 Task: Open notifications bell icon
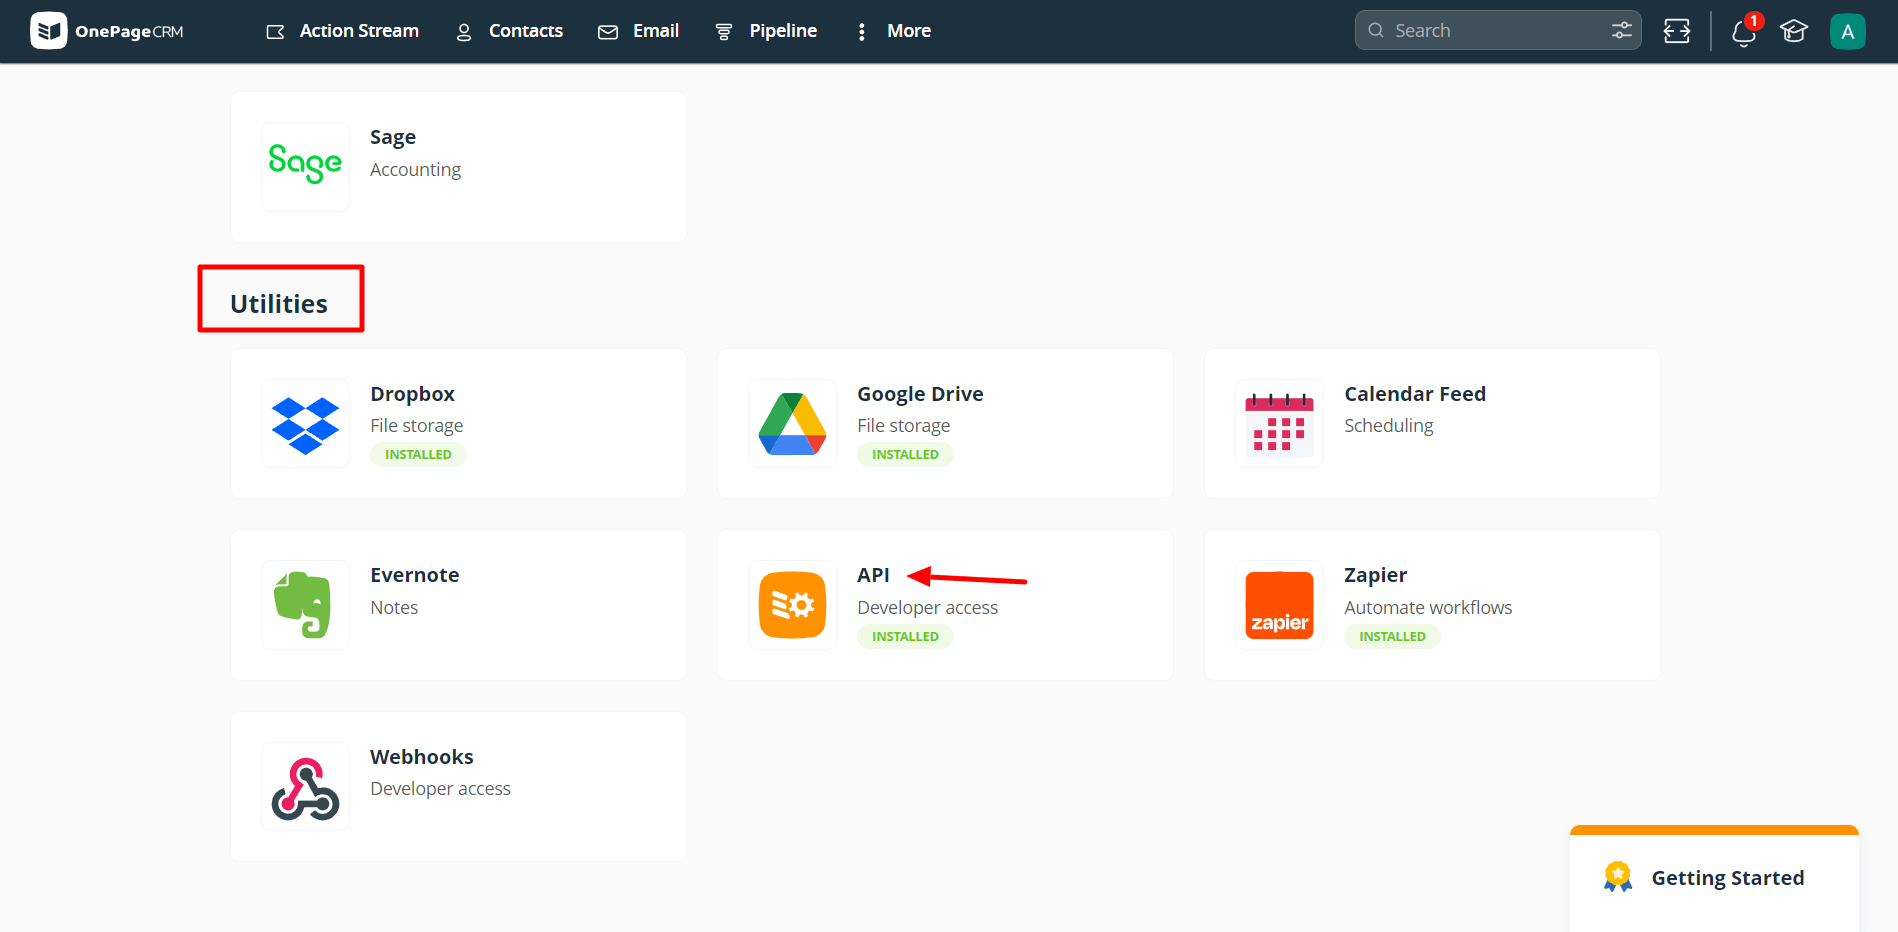1743,32
